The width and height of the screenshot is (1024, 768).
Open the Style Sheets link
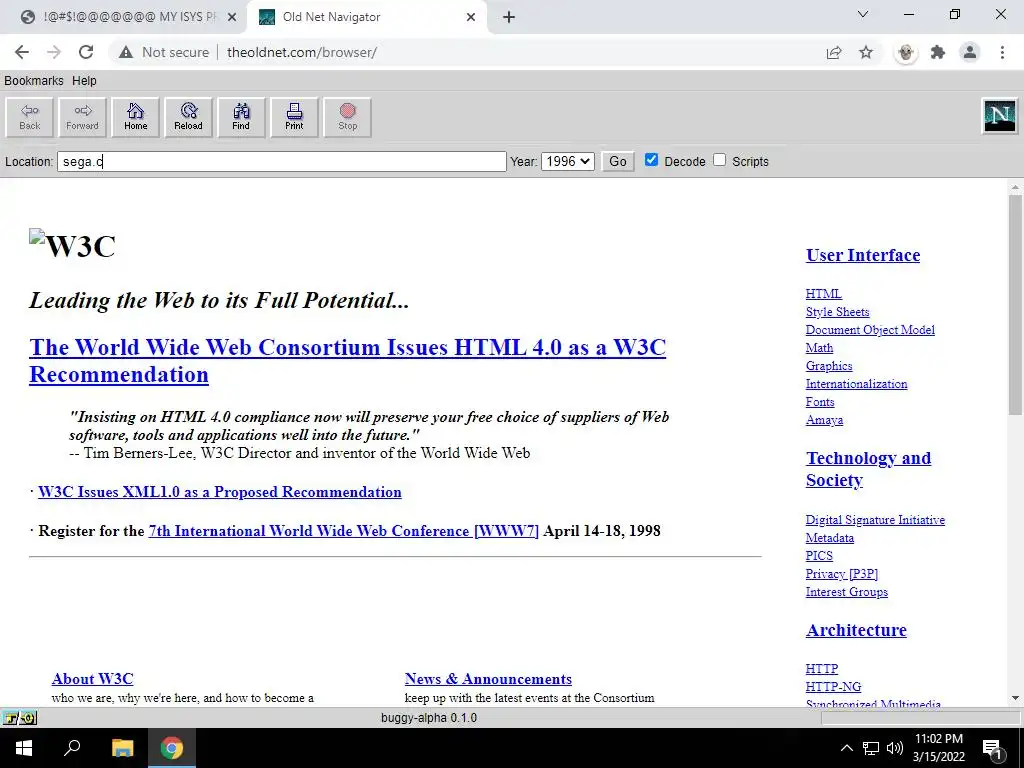[837, 312]
